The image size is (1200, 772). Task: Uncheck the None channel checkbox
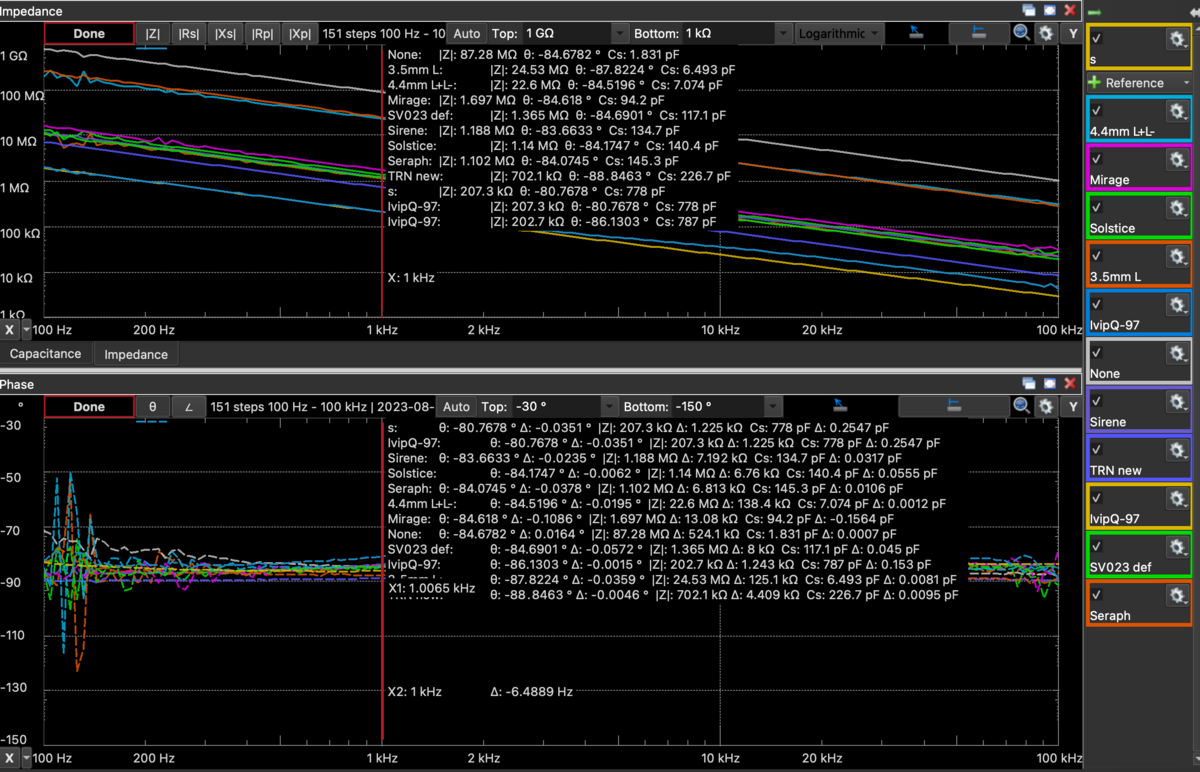tap(1097, 352)
